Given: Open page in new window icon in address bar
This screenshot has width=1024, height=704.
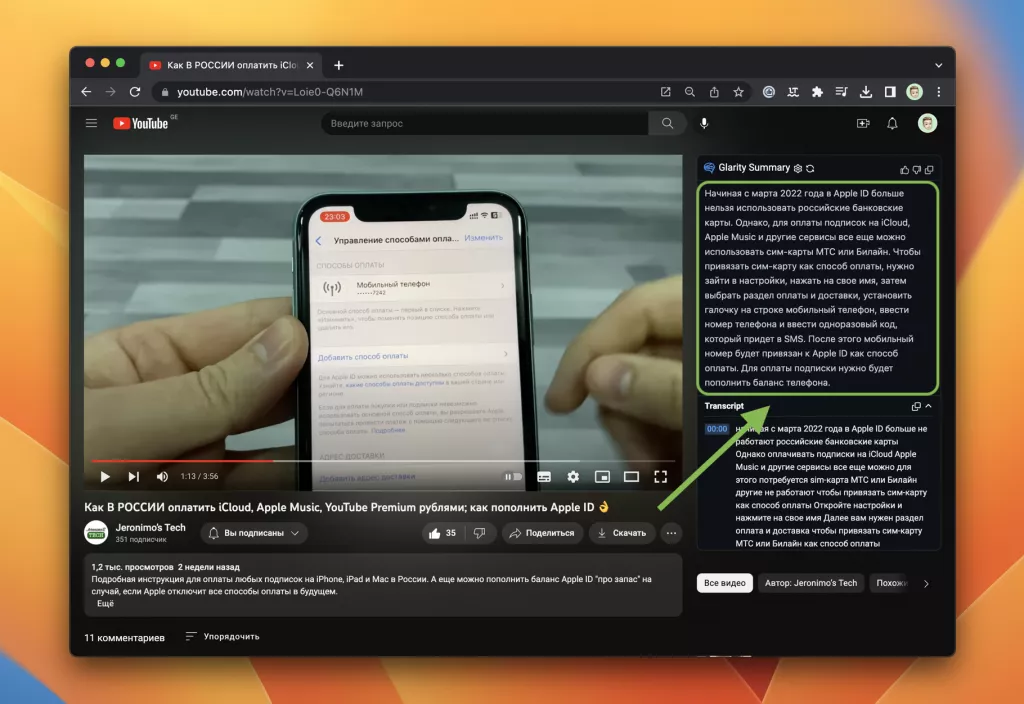Looking at the screenshot, I should click(665, 92).
